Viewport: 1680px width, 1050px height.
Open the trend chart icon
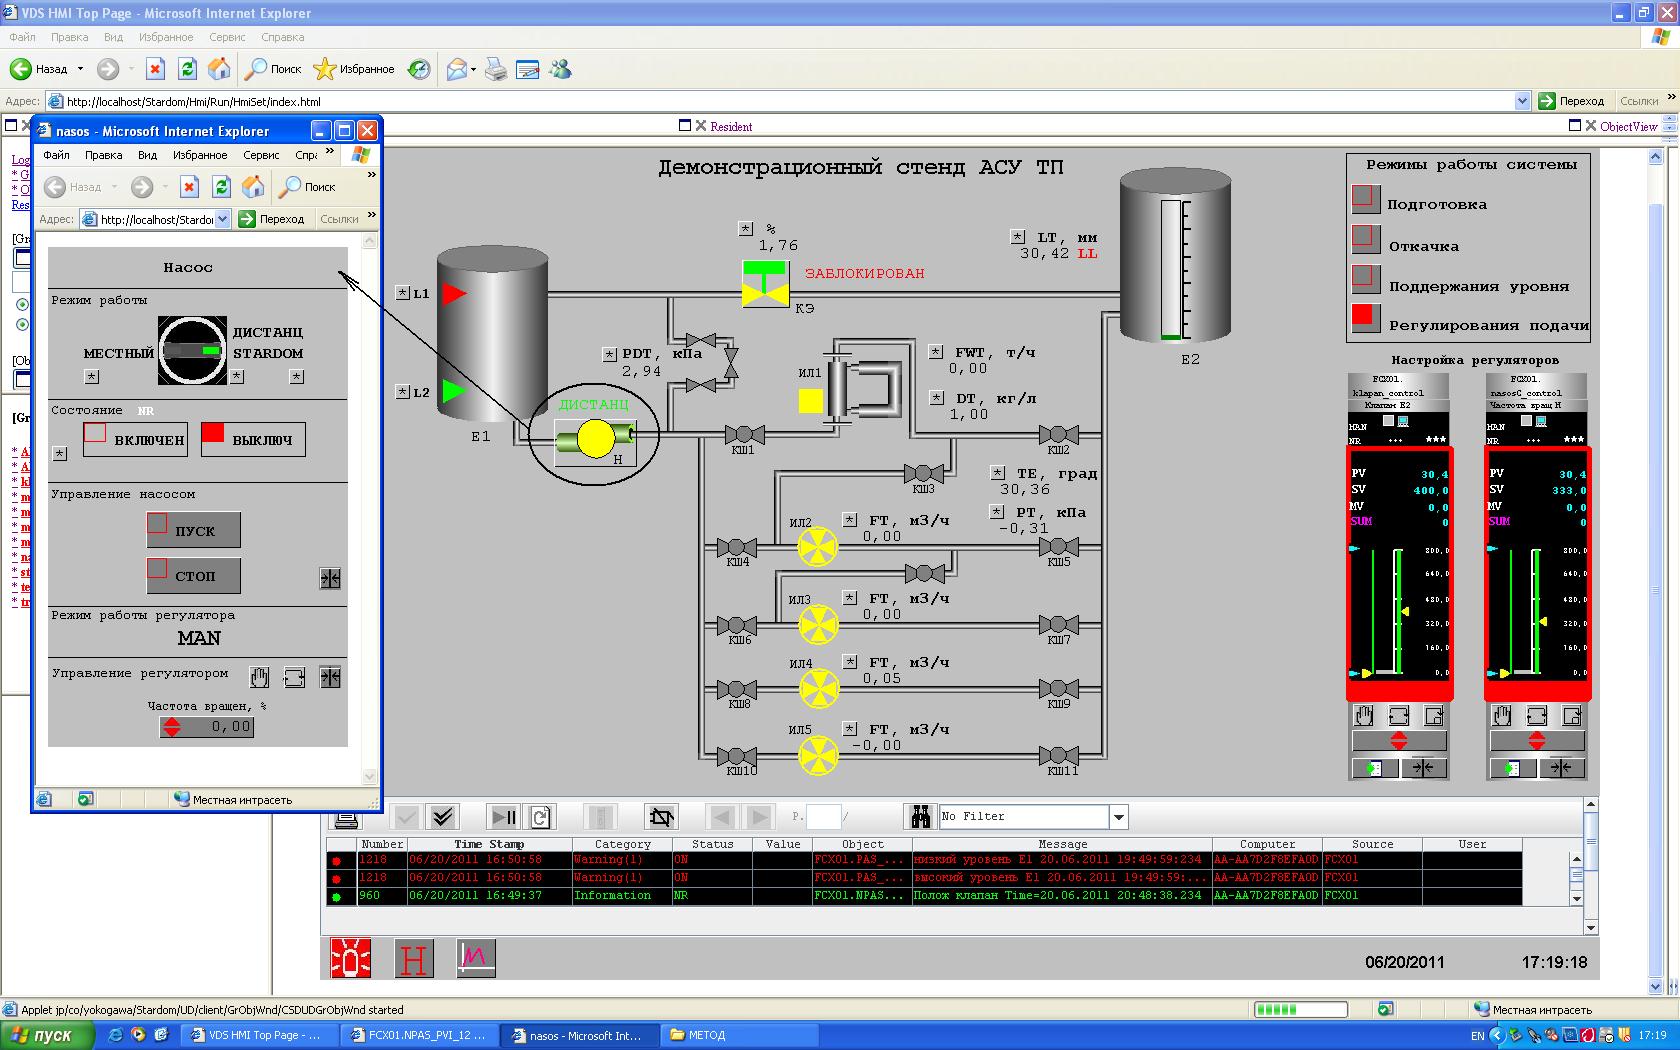click(476, 958)
